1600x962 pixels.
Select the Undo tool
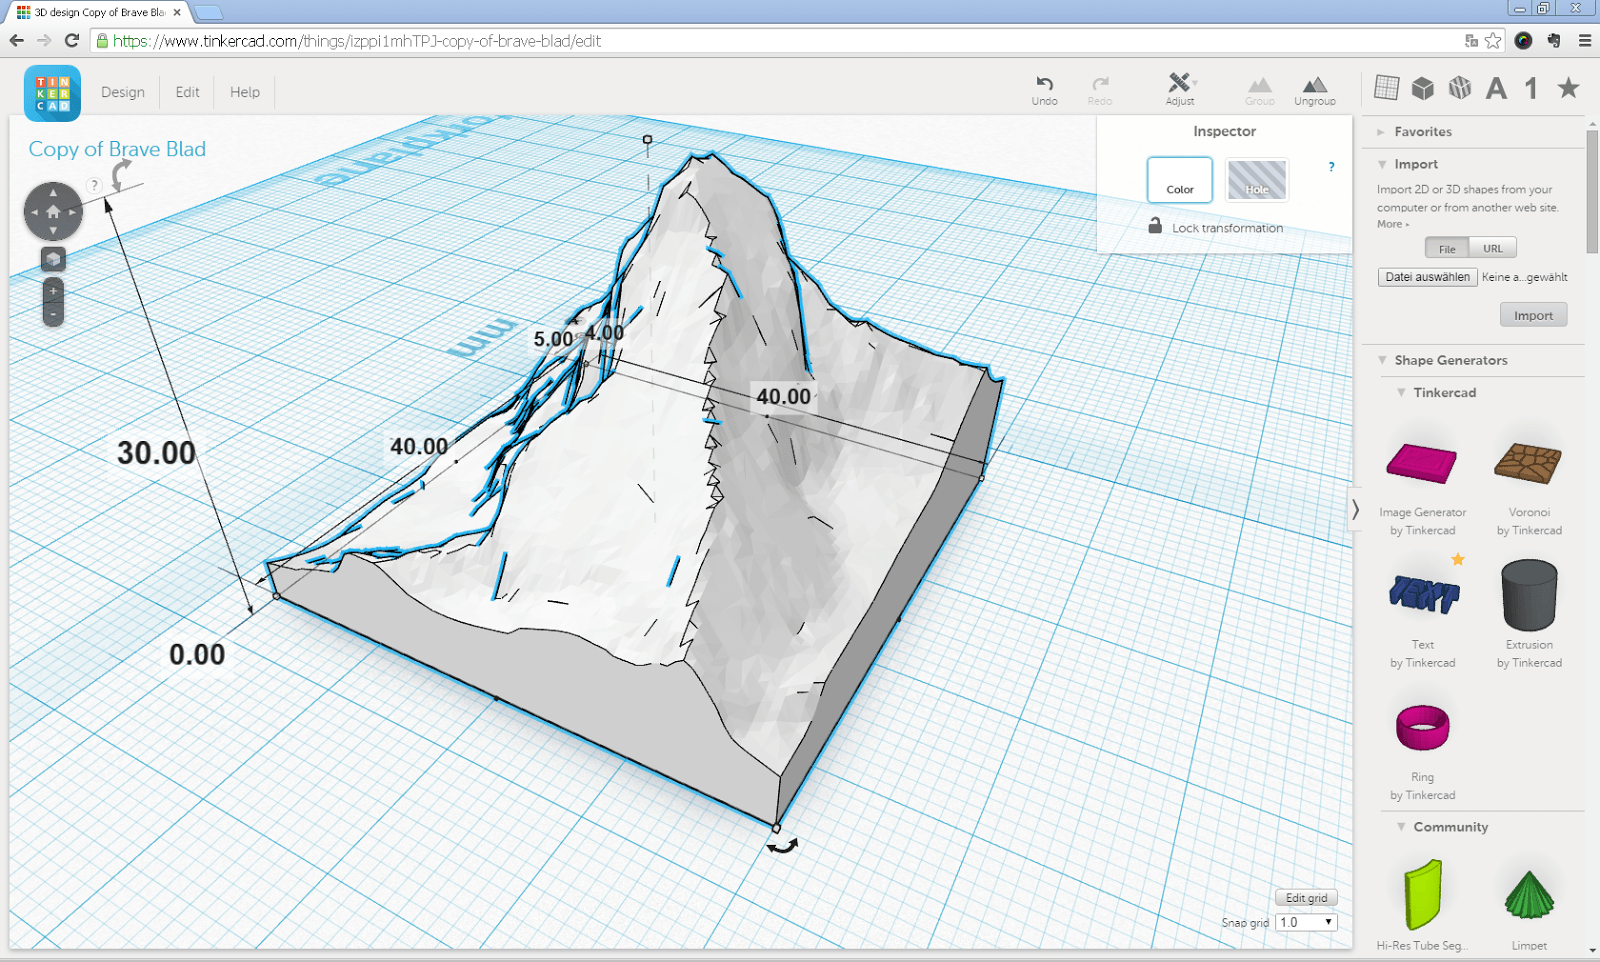pos(1044,88)
